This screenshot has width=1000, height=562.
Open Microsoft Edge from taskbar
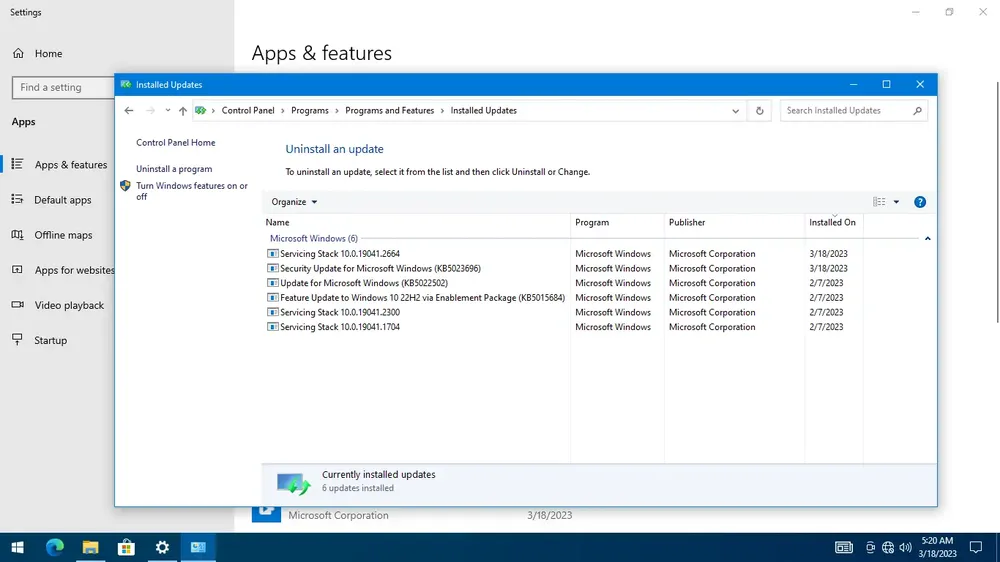click(x=55, y=547)
